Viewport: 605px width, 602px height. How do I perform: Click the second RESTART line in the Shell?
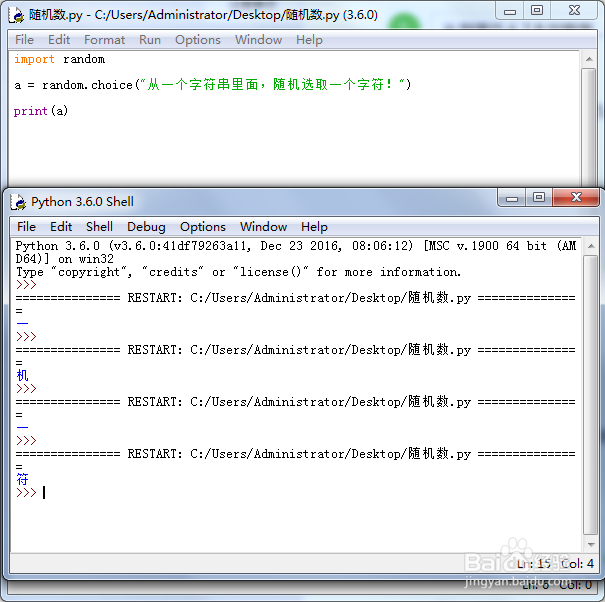tap(296, 350)
